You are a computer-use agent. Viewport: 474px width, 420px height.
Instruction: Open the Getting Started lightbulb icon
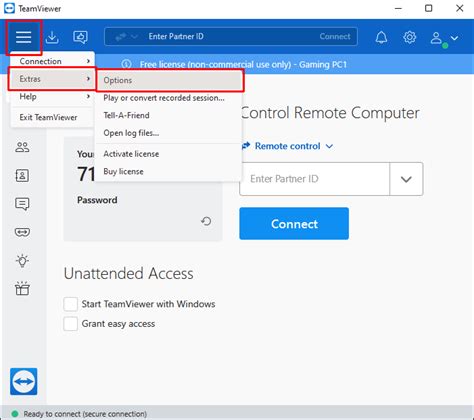point(22,260)
